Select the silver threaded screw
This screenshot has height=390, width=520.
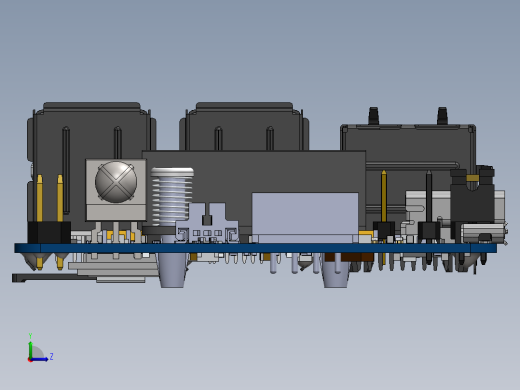[x=172, y=197]
